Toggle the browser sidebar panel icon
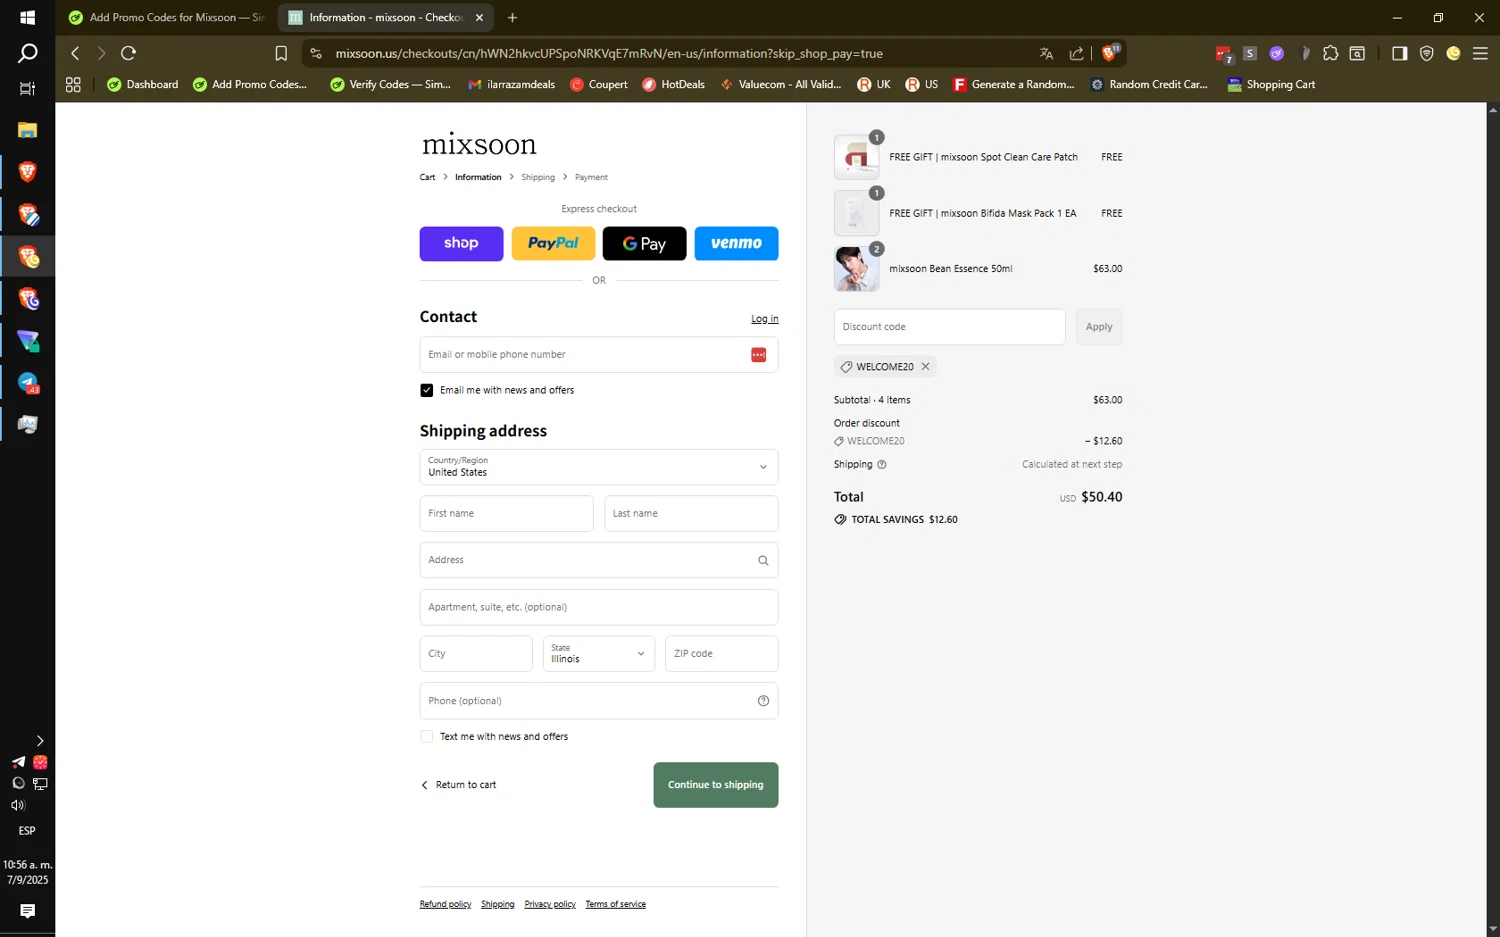Image resolution: width=1500 pixels, height=937 pixels. click(x=1399, y=53)
